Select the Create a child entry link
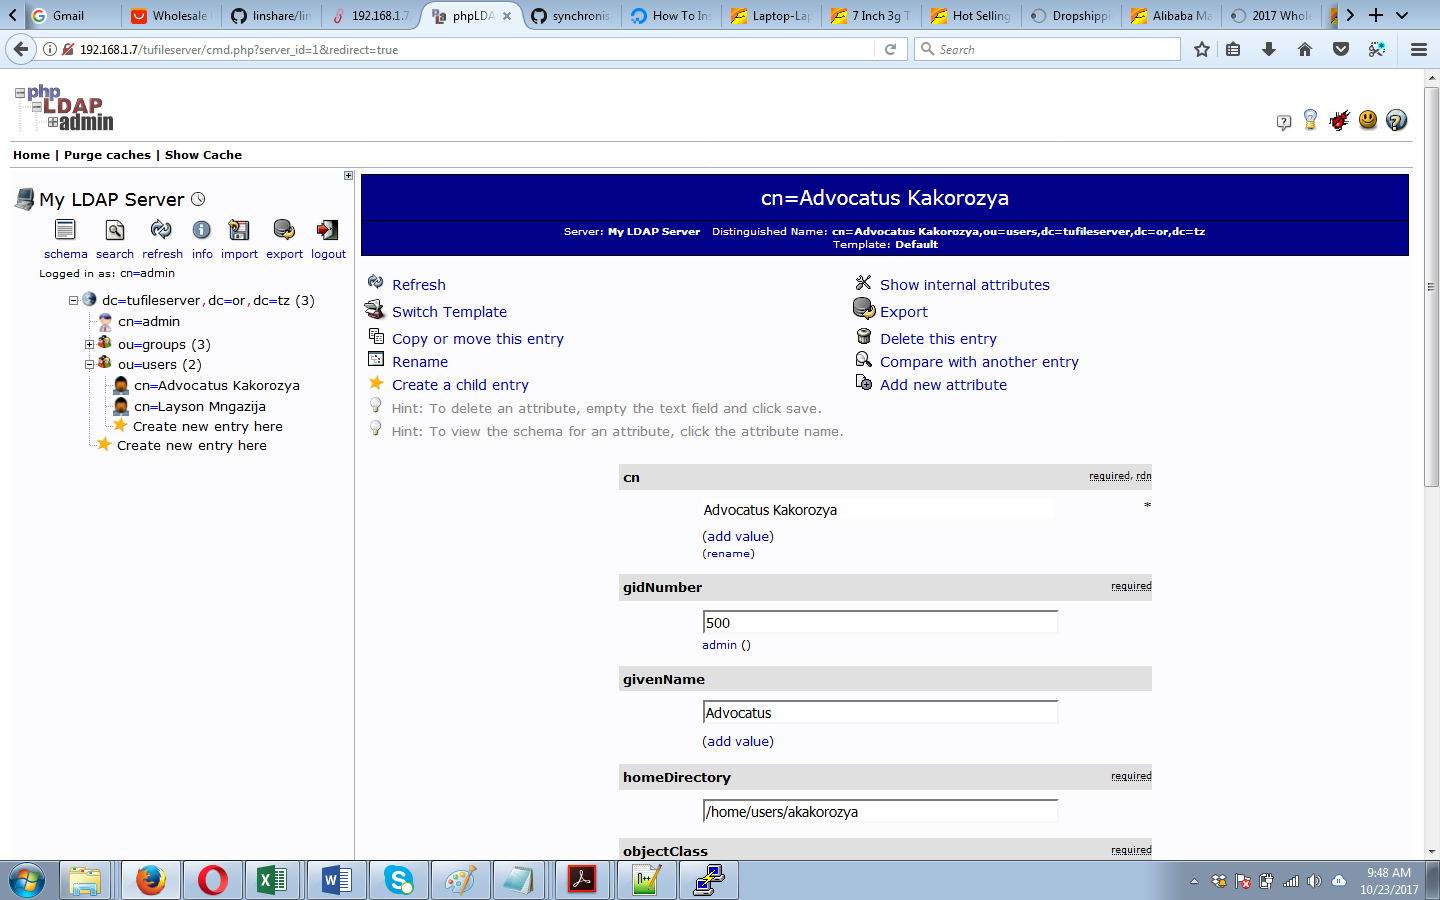The height and width of the screenshot is (900, 1440). point(461,384)
